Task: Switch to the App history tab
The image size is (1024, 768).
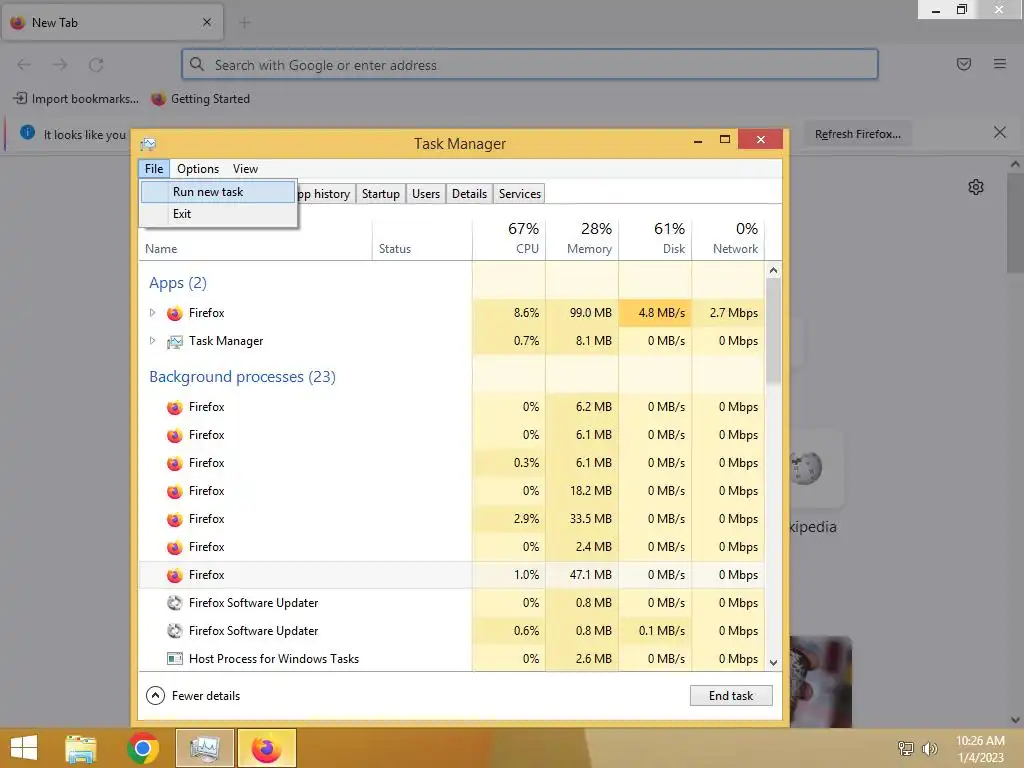Action: [325, 194]
